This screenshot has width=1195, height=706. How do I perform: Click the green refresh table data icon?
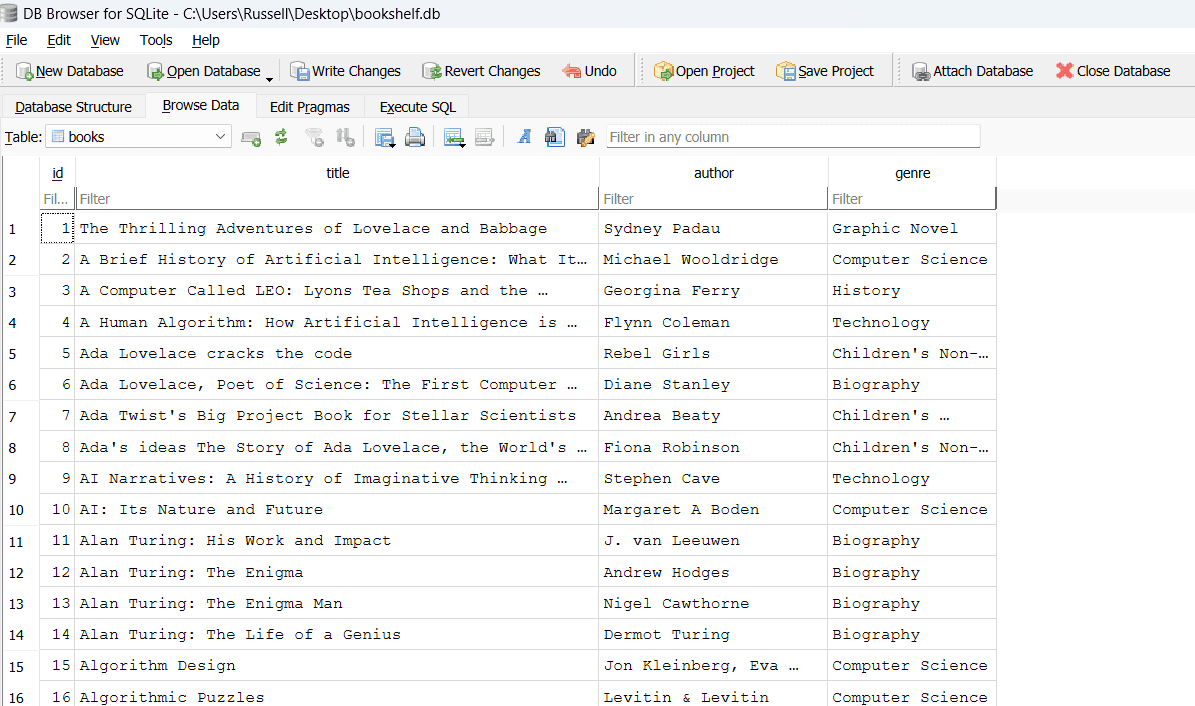coord(281,137)
